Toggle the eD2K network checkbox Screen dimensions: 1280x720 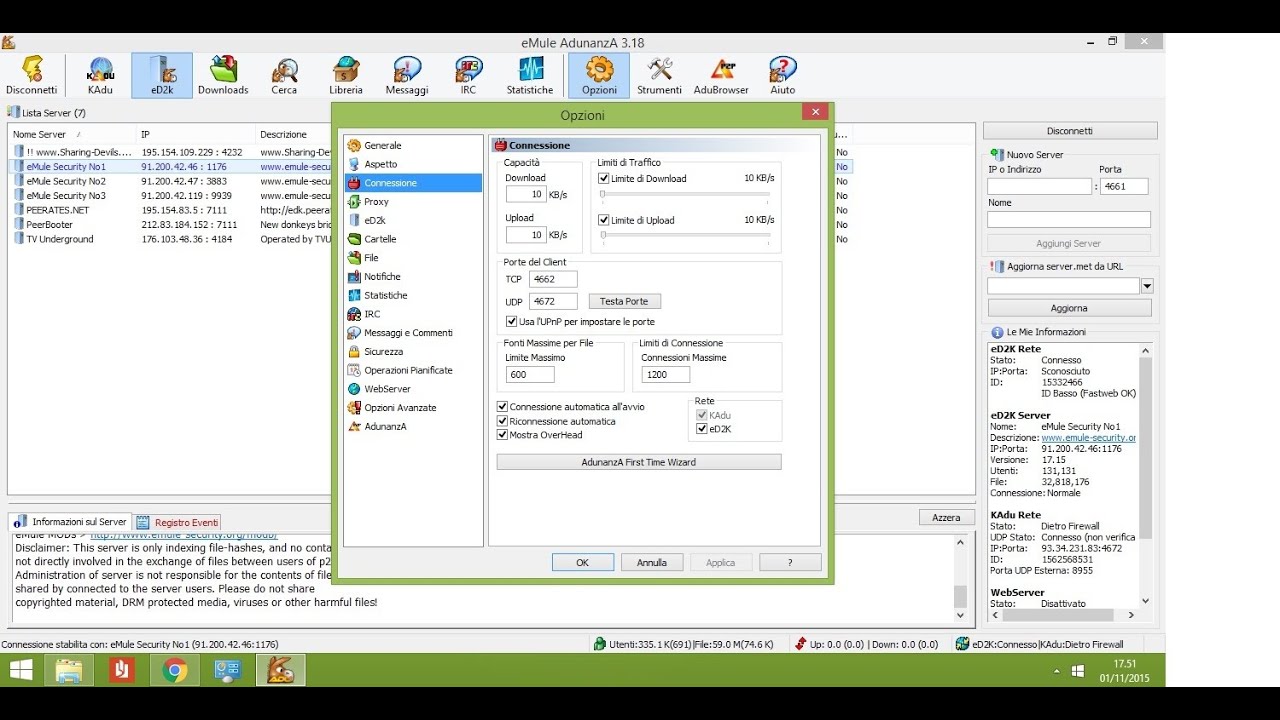(702, 429)
